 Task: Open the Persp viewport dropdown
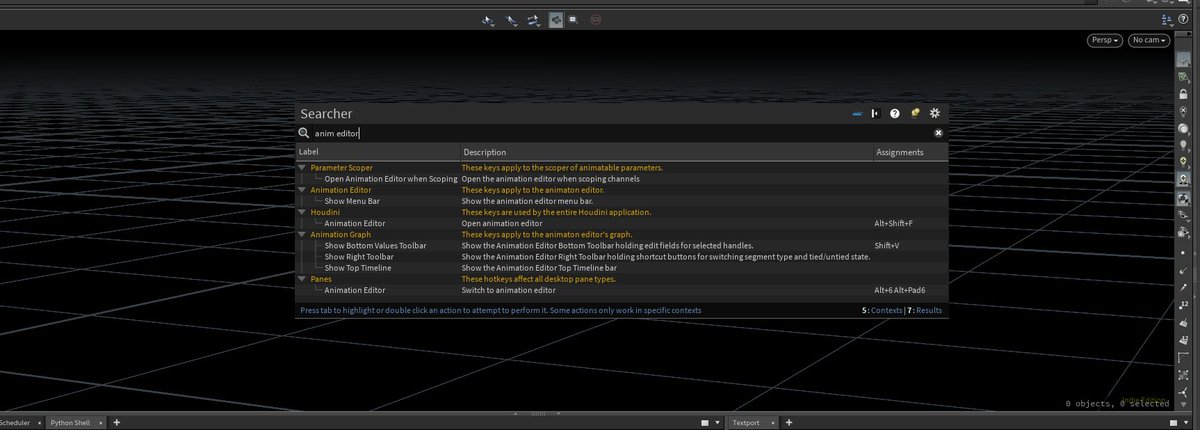1104,41
